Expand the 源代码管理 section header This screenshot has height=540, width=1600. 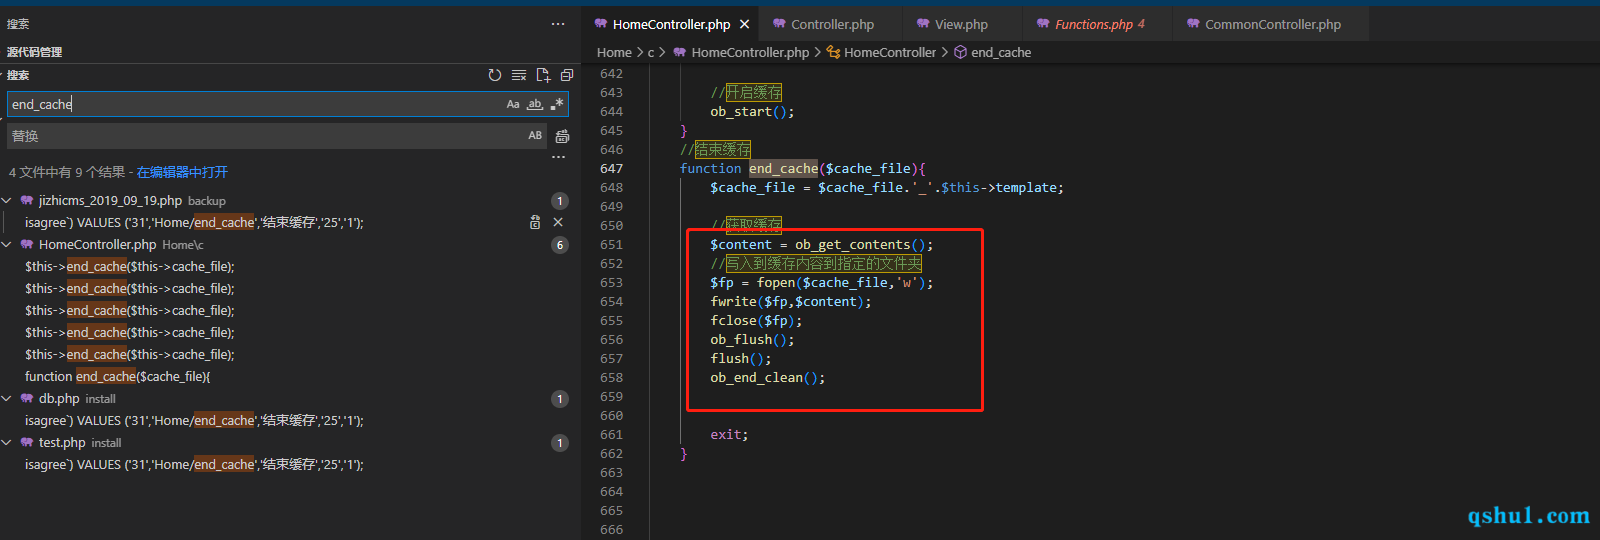pos(290,52)
